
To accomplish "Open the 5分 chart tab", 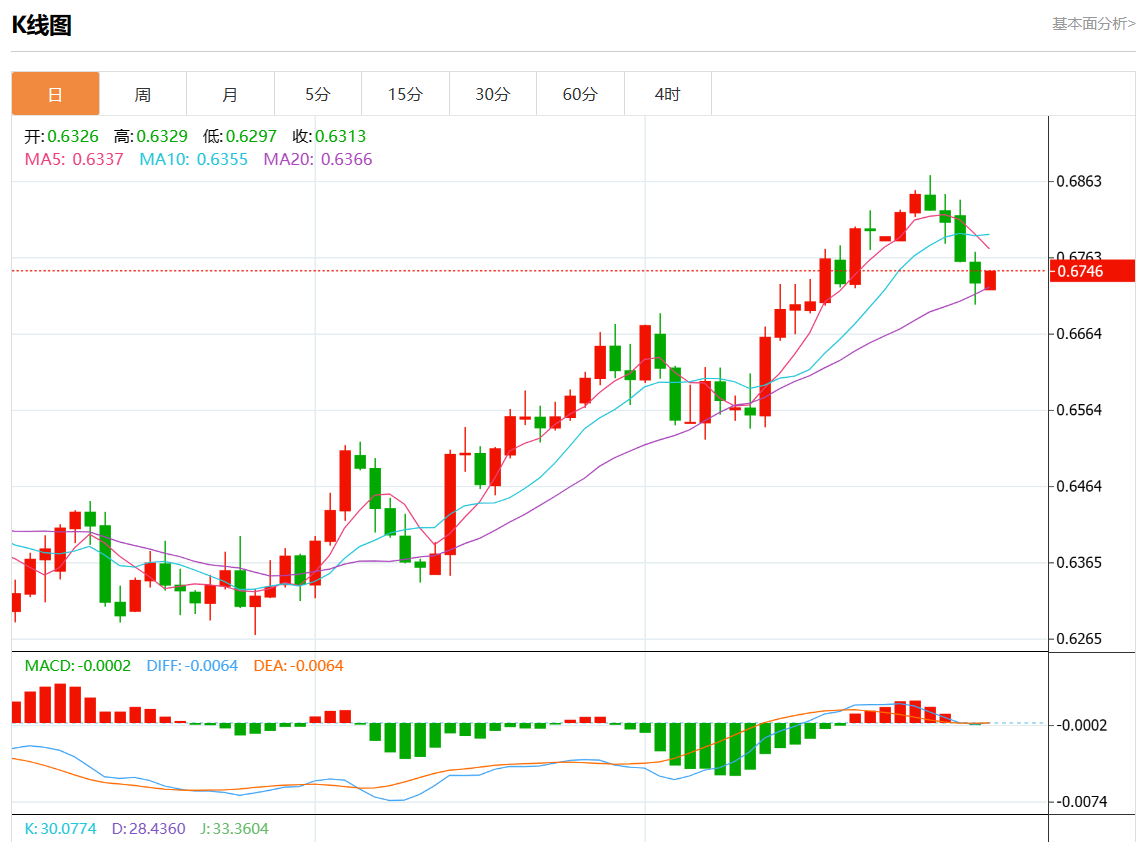I will [318, 94].
